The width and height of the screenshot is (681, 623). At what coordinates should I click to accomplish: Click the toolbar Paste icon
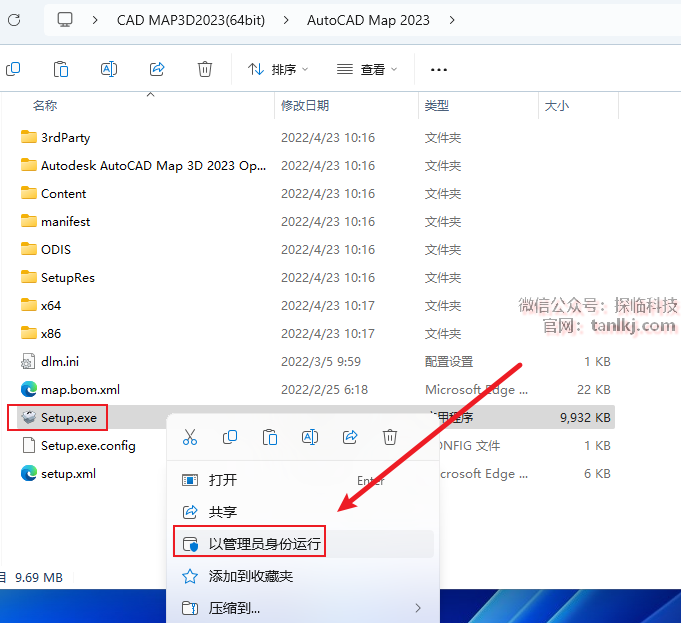click(x=61, y=69)
